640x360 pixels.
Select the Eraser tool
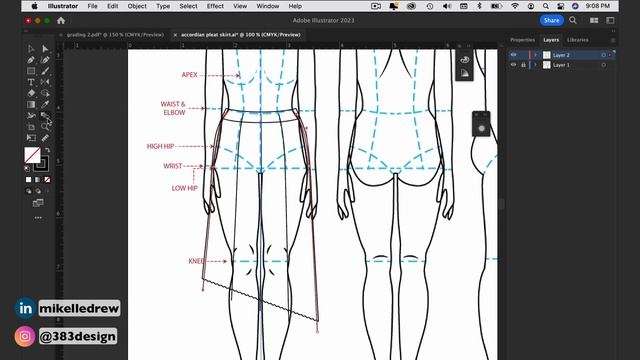[31, 93]
